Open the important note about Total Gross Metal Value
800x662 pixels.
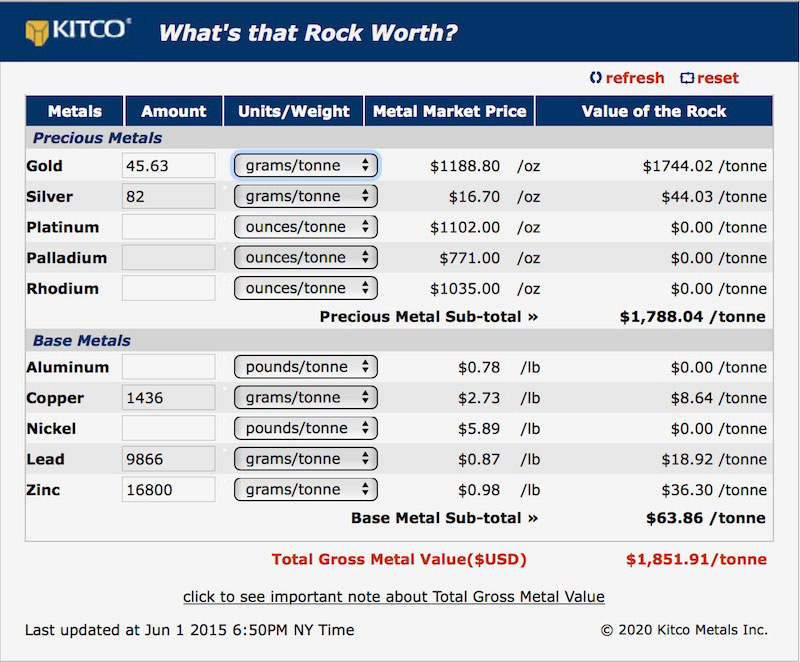click(394, 597)
